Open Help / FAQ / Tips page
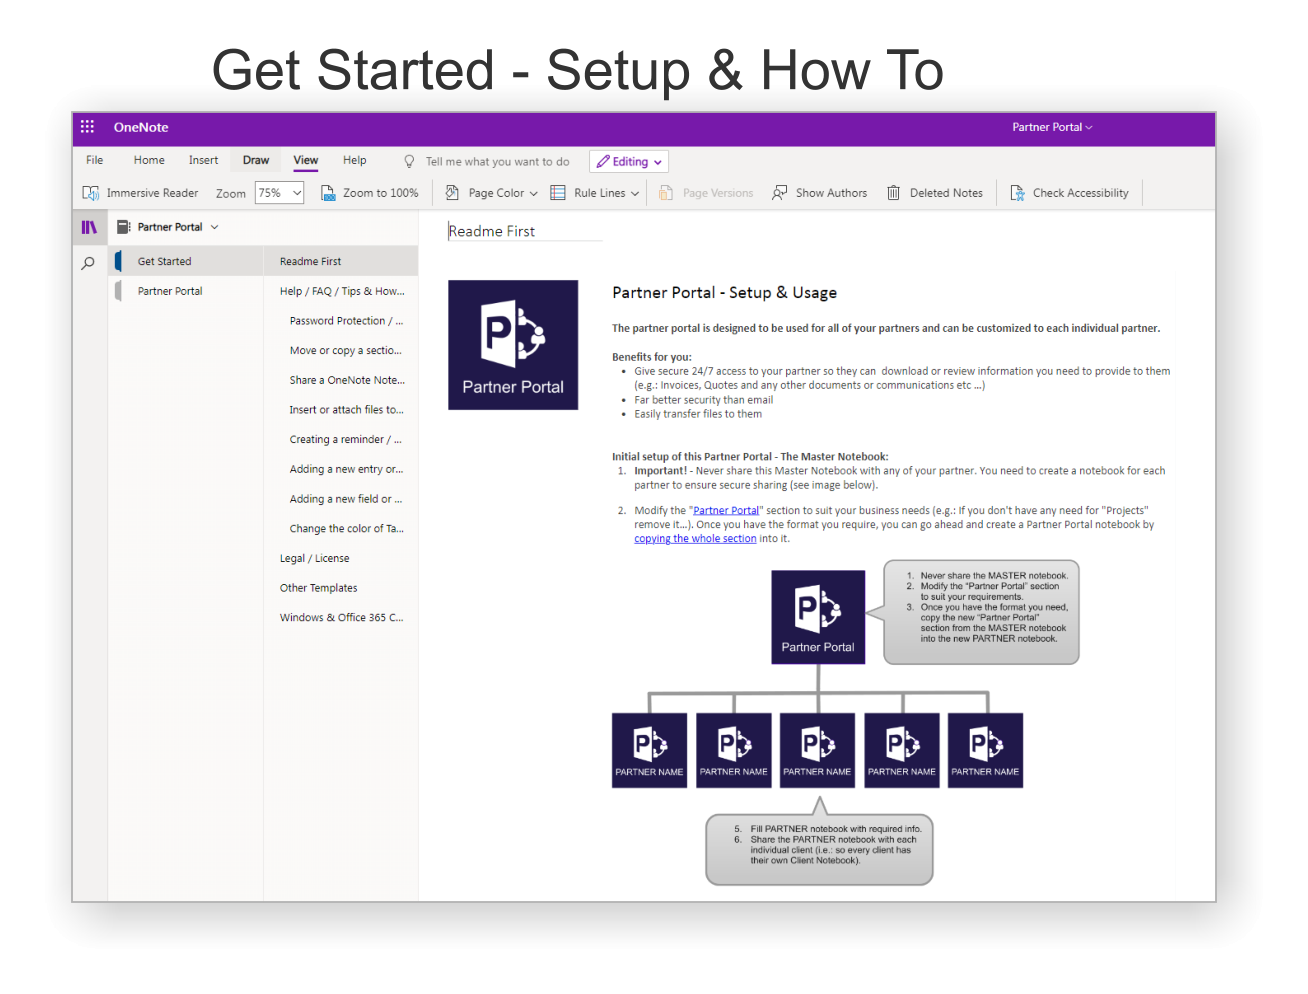This screenshot has width=1308, height=994. tap(341, 291)
